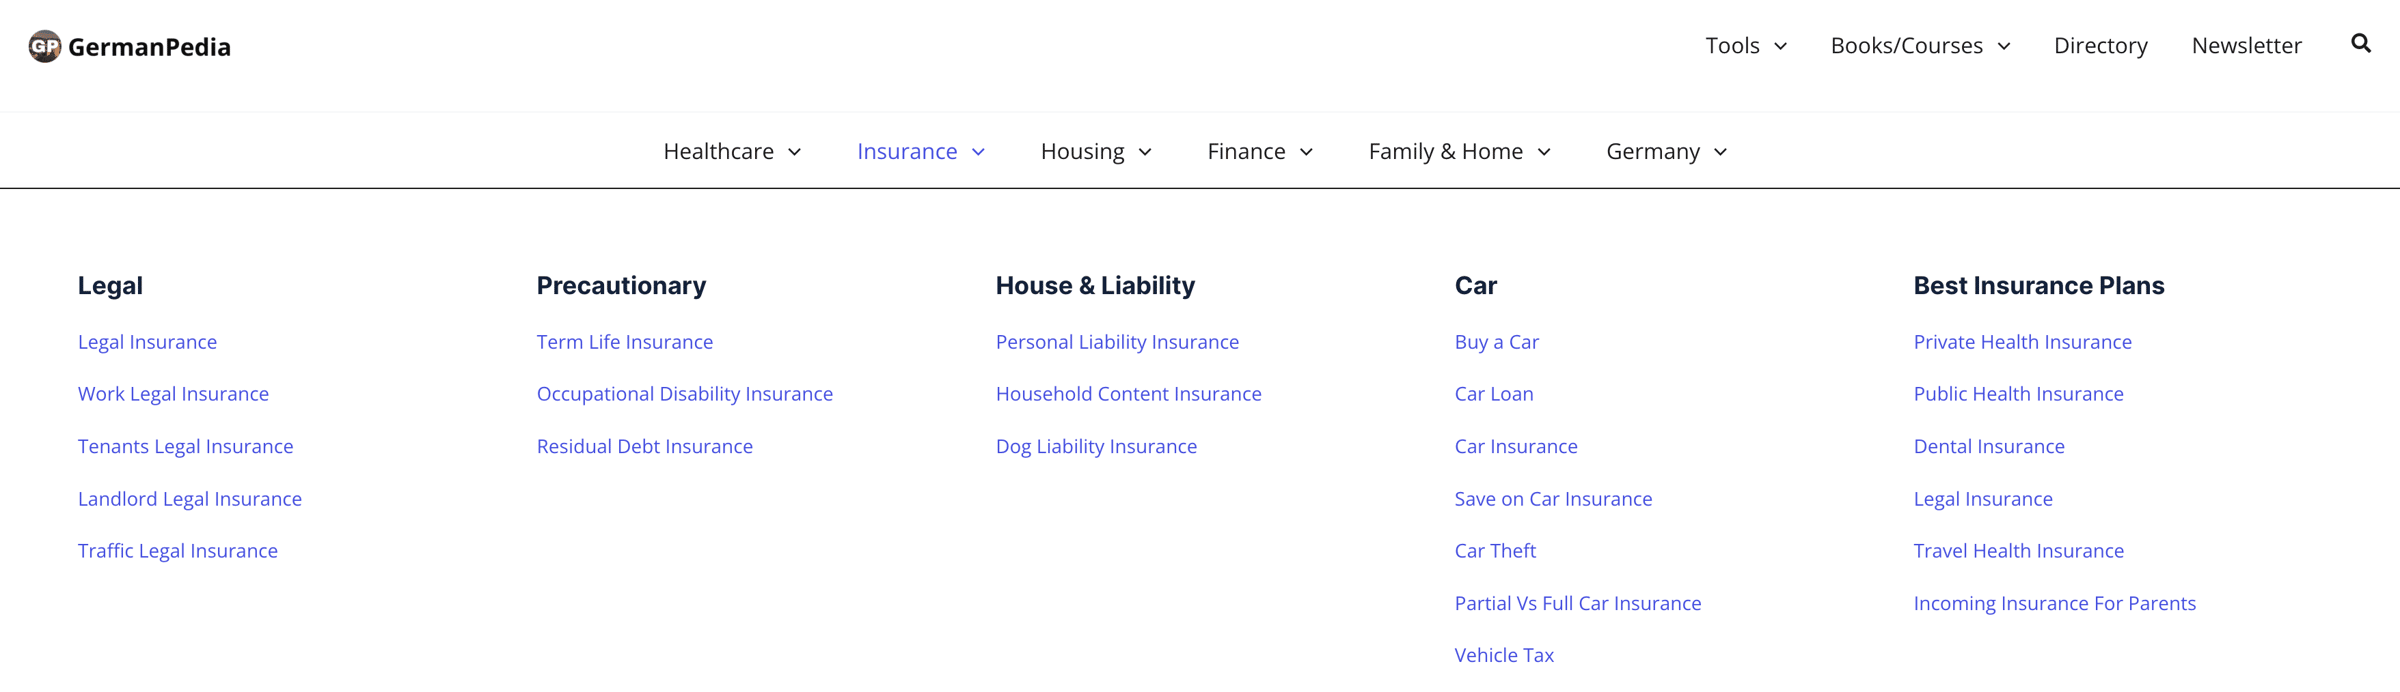Open the Housing dropdown menu
The height and width of the screenshot is (692, 2400).
point(1096,151)
